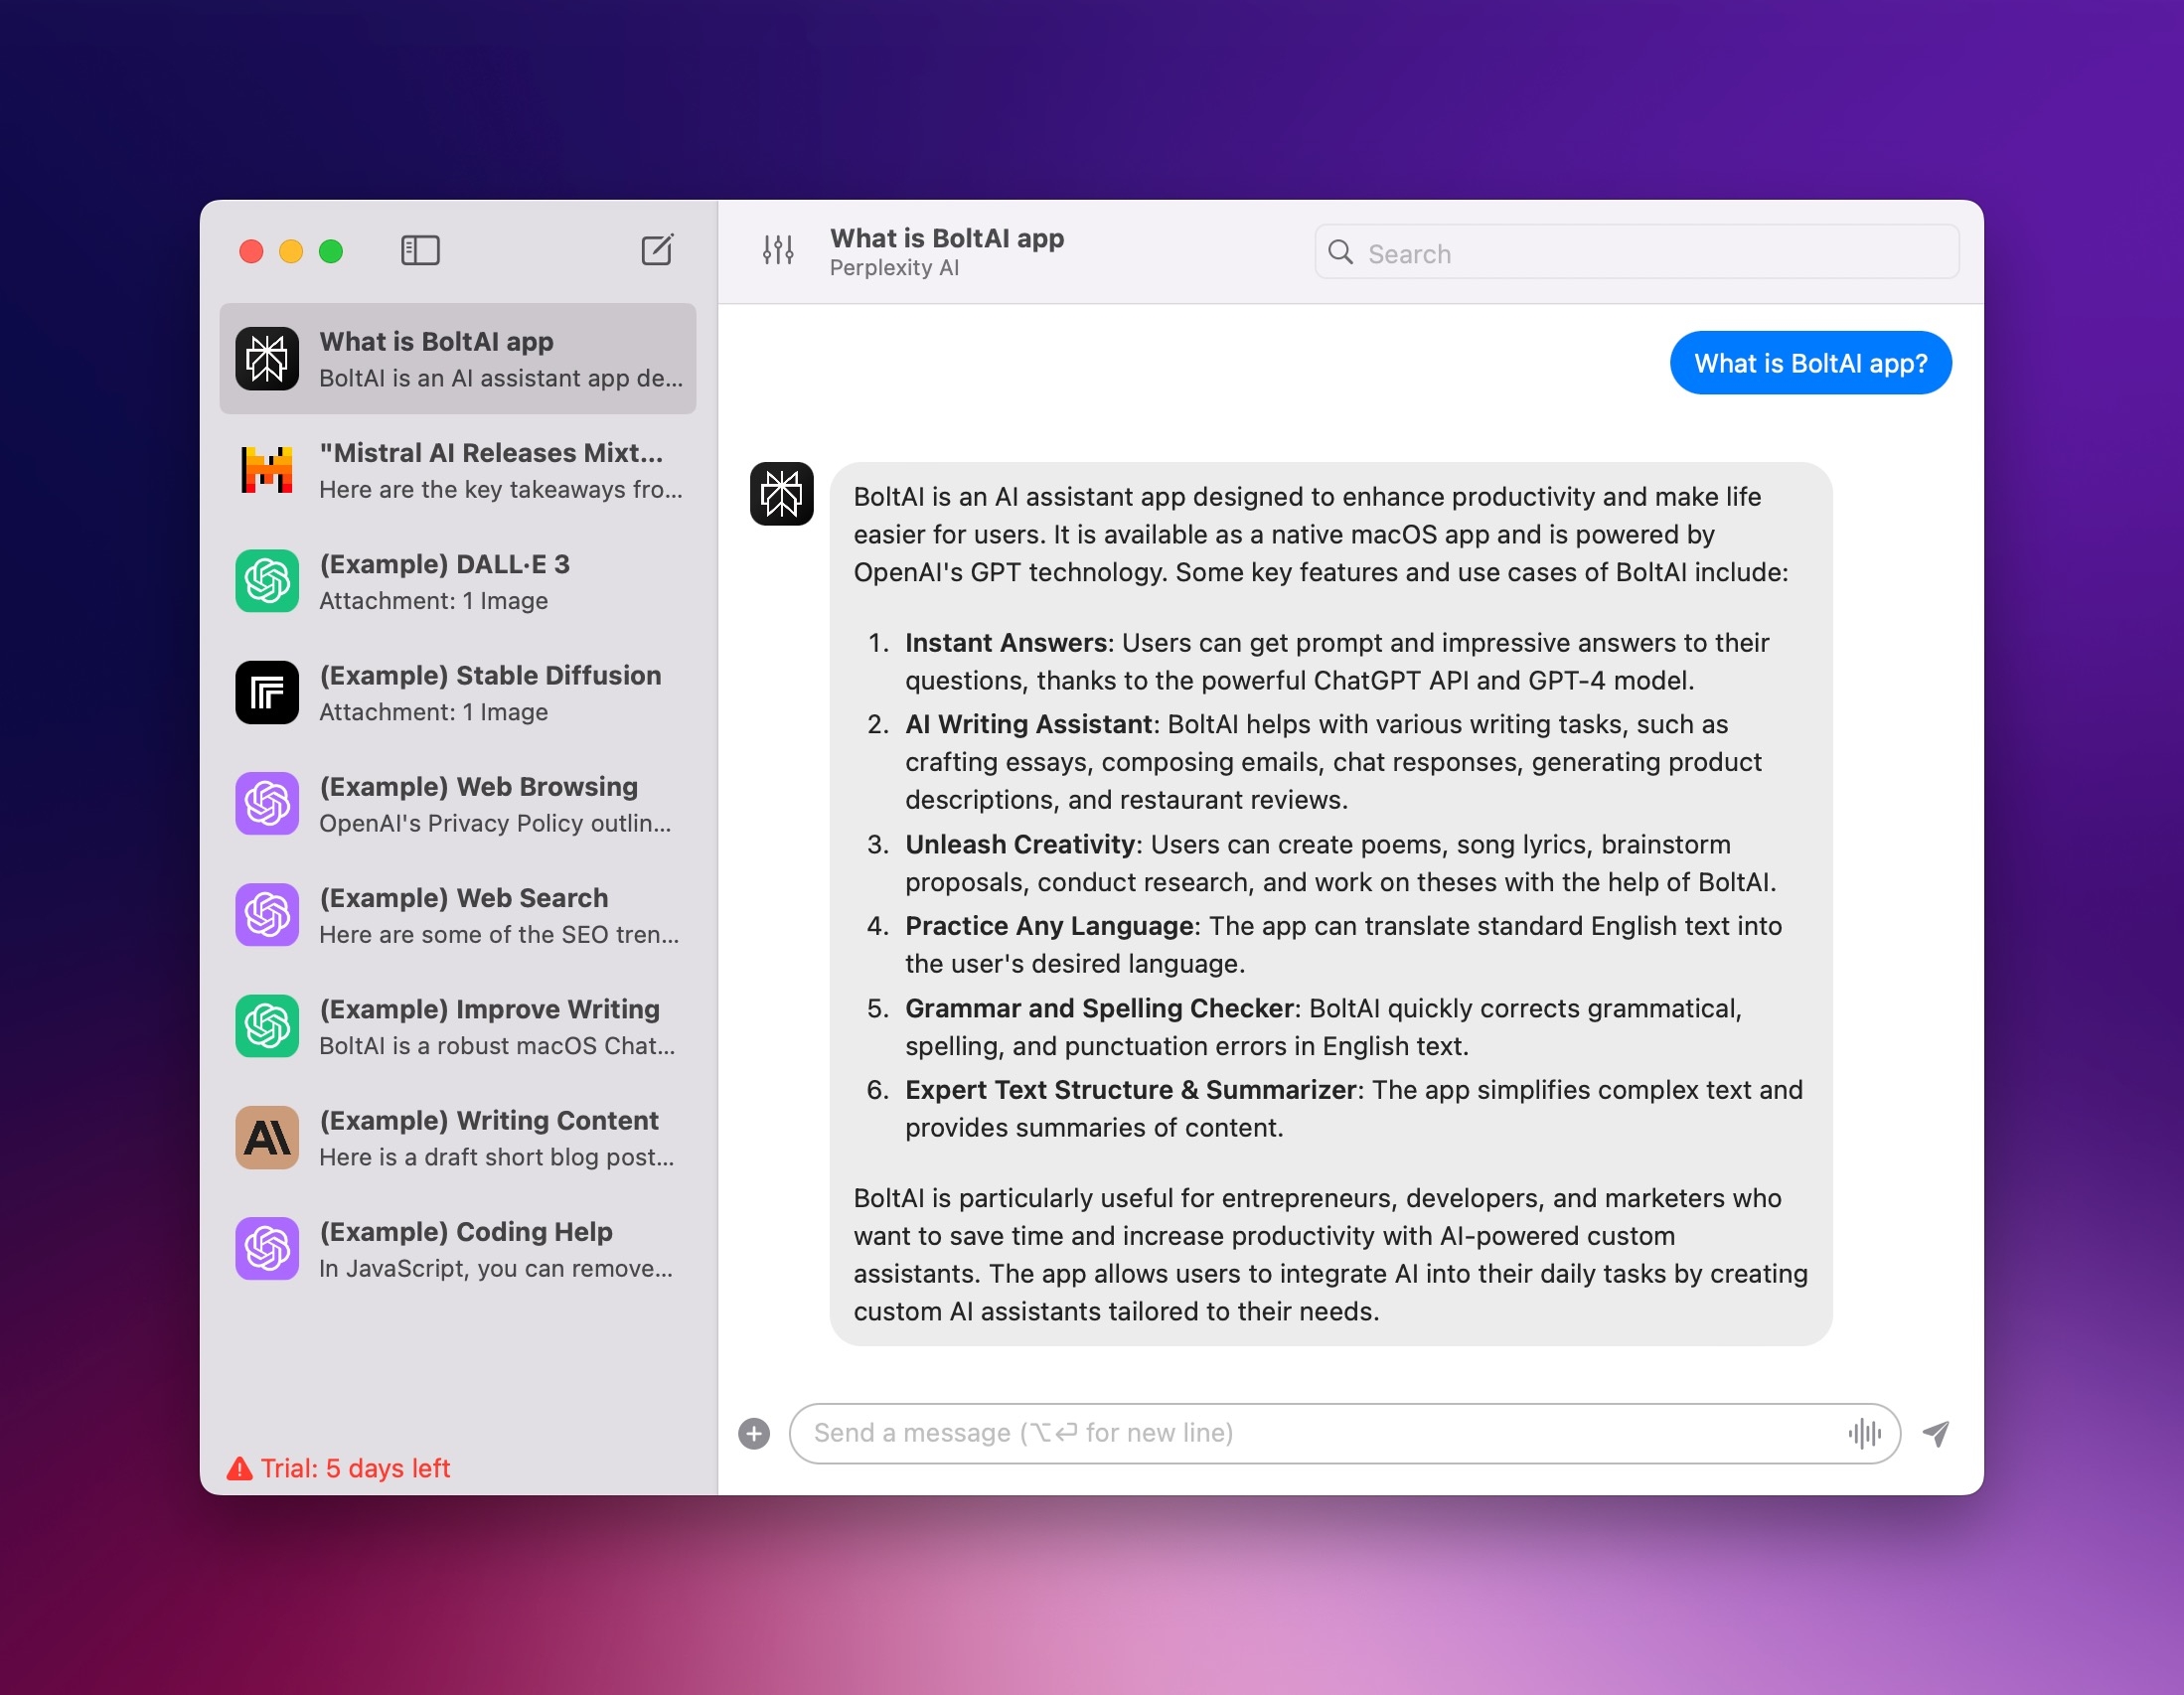This screenshot has width=2184, height=1695.
Task: Open chat configuration sliders icon
Action: 778,250
